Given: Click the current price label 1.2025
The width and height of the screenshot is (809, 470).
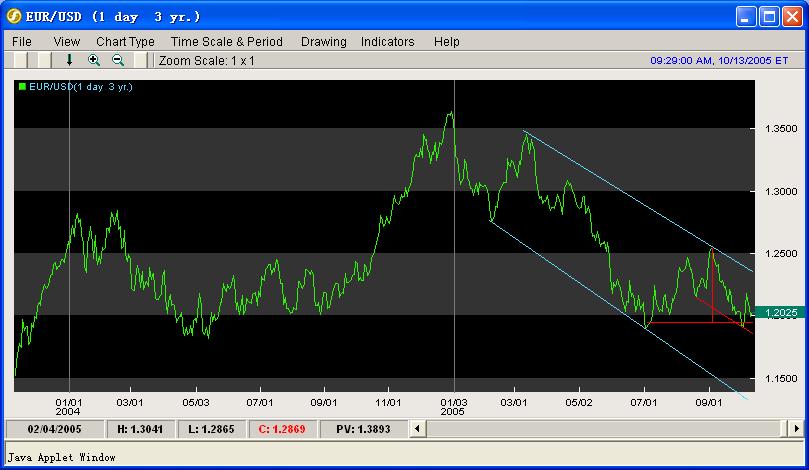Looking at the screenshot, I should click(781, 313).
